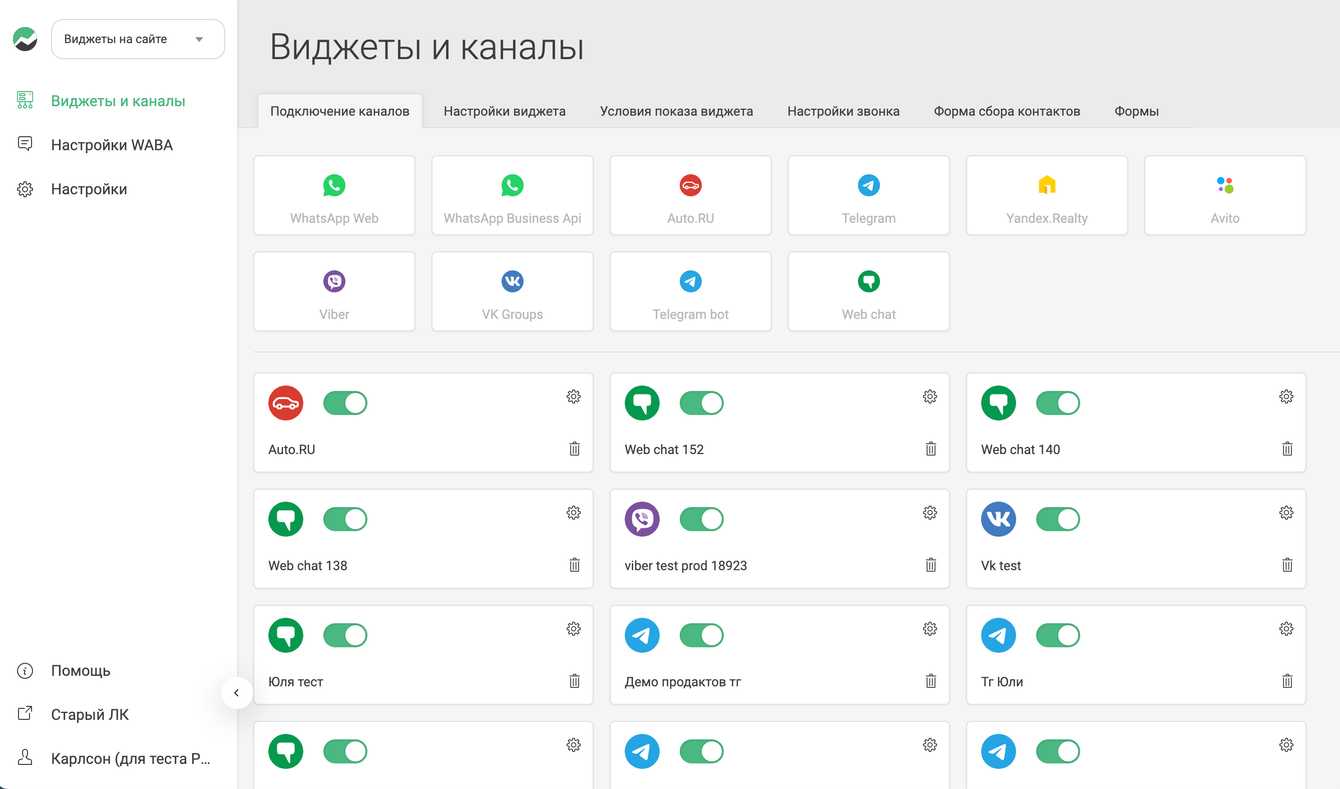Delete the Auto.RU connected channel
1340x789 pixels.
point(574,449)
